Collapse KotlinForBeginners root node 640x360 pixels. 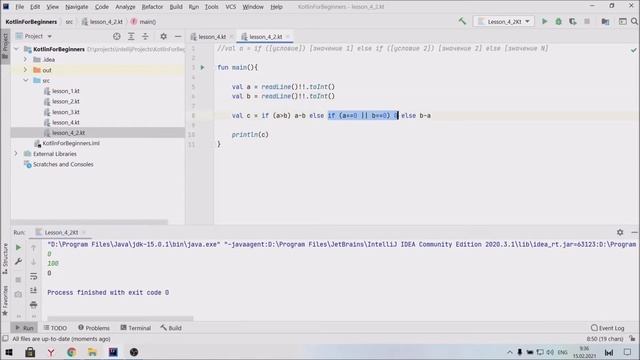pyautogui.click(x=17, y=49)
